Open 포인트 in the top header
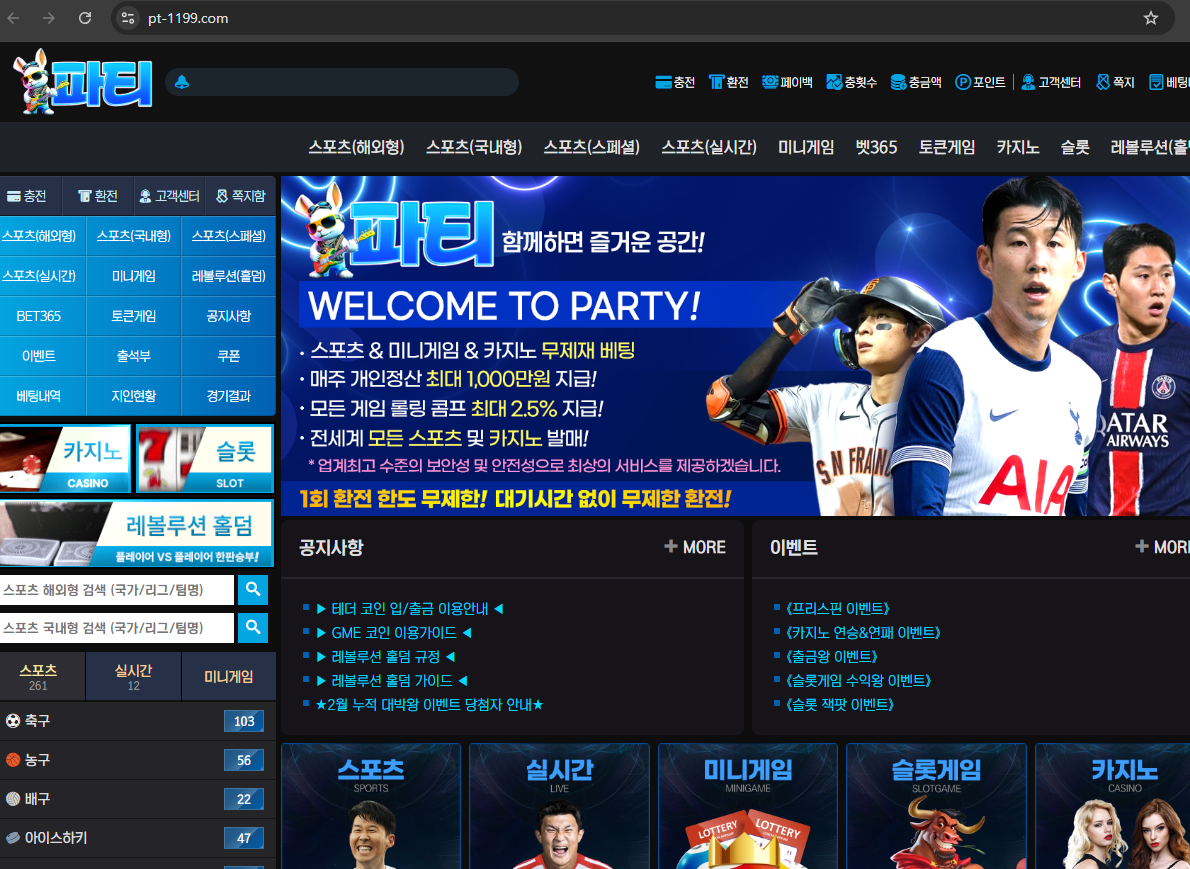 pyautogui.click(x=980, y=82)
